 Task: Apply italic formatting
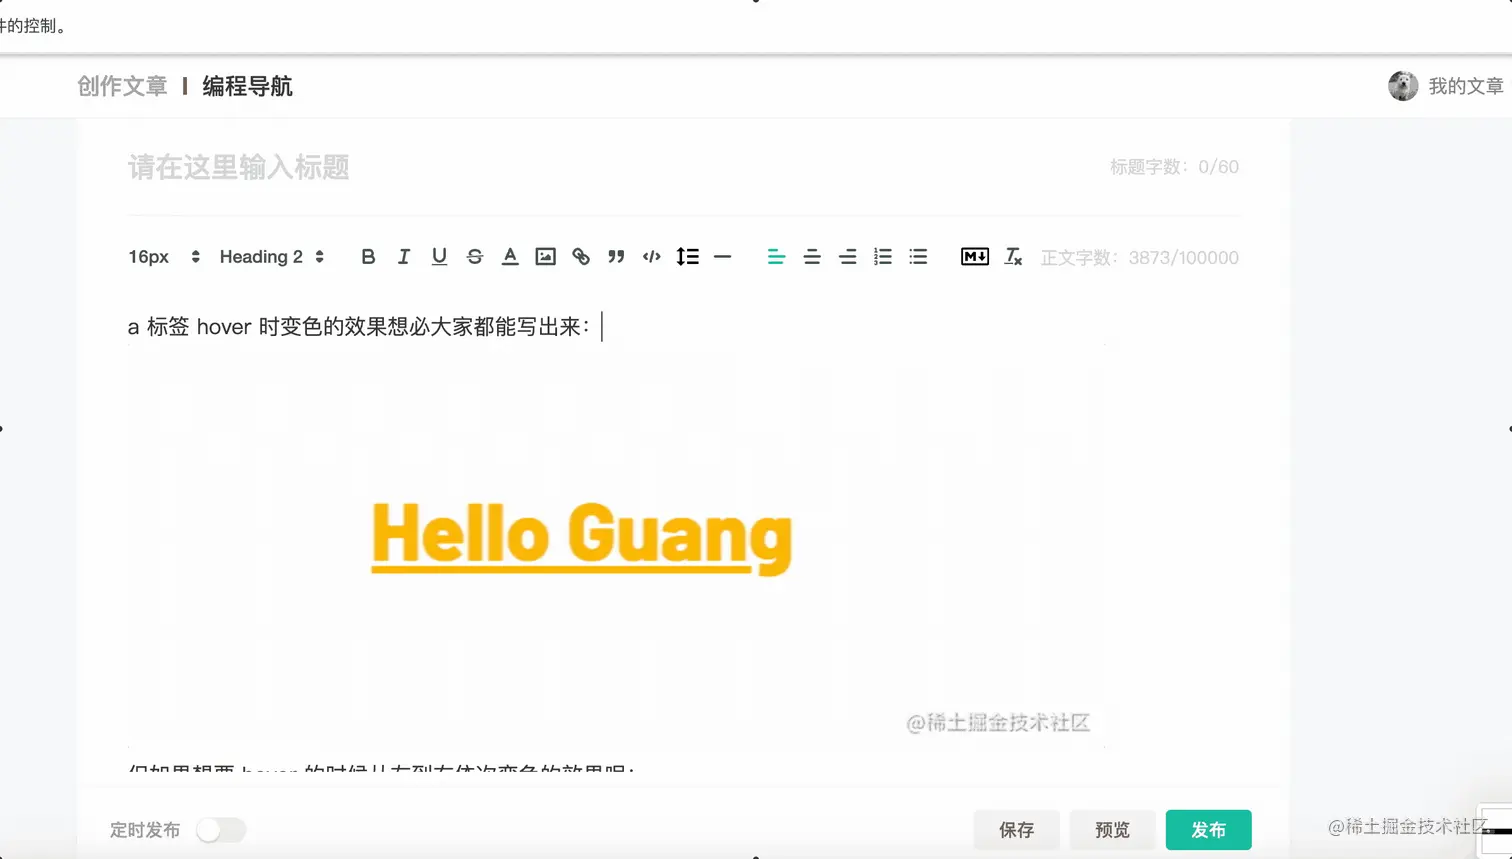coord(404,257)
